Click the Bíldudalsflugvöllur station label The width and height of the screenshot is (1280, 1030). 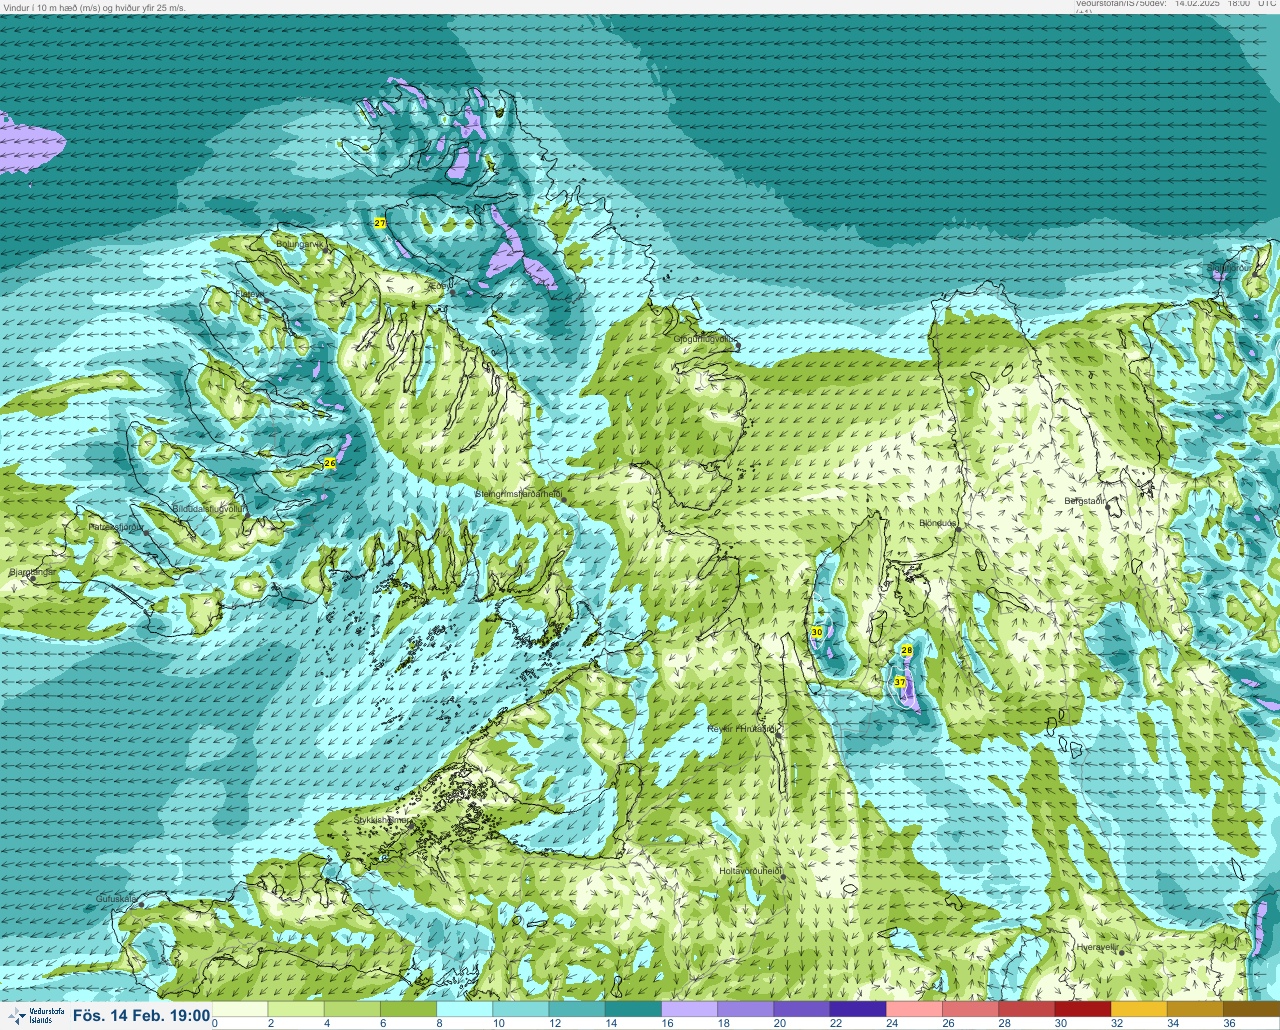point(208,509)
